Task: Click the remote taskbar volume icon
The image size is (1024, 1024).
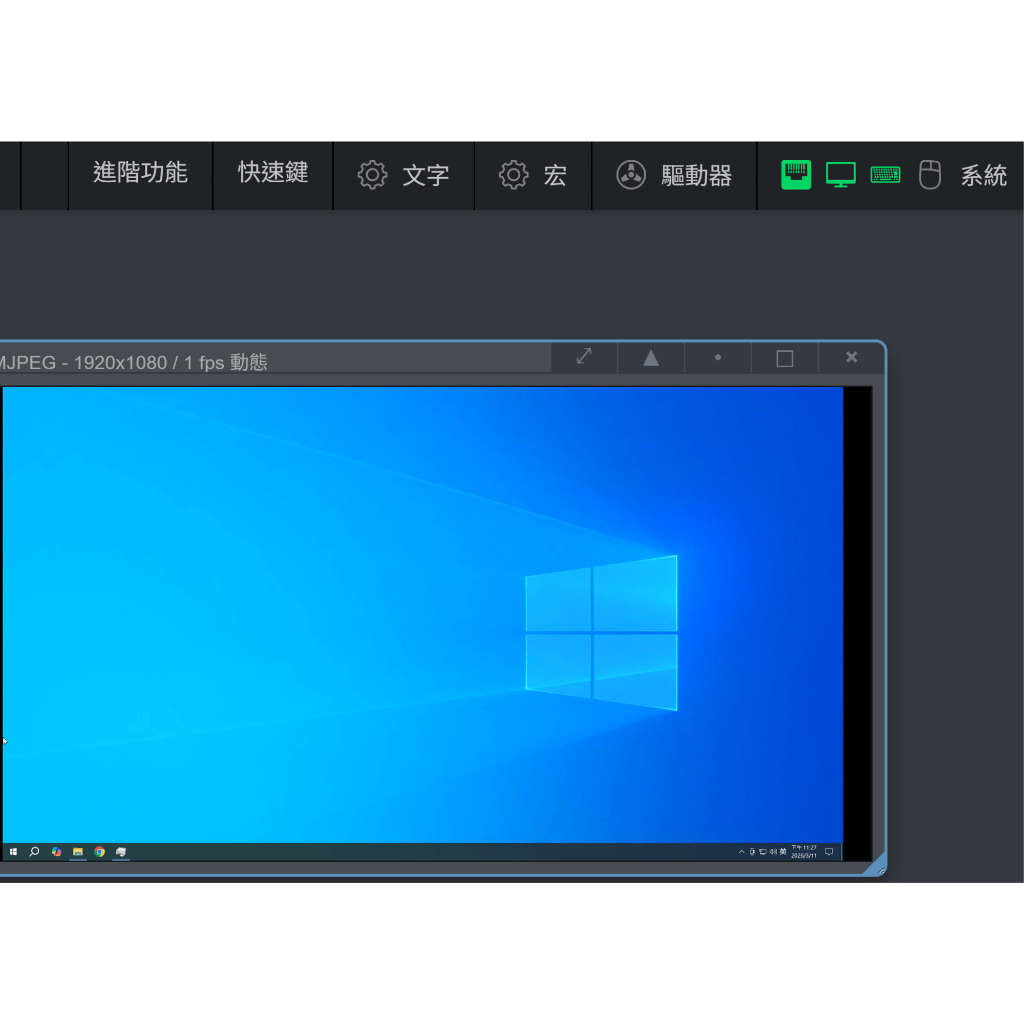Action: (773, 852)
